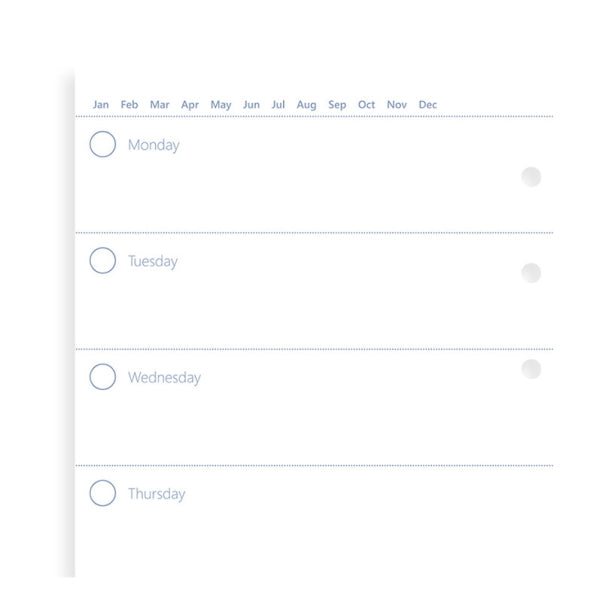Choose the Mar month label
Viewport: 600px width, 600px height.
160,105
